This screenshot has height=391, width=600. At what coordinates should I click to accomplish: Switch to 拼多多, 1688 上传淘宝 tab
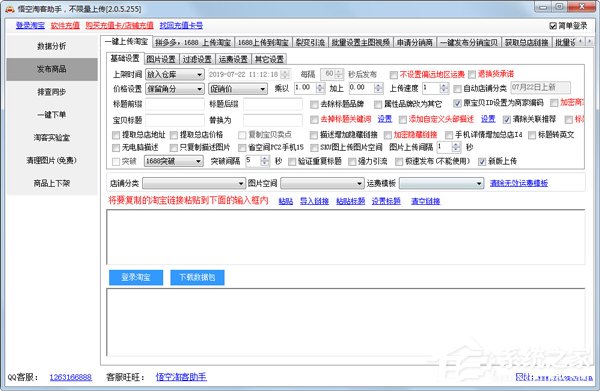(193, 42)
